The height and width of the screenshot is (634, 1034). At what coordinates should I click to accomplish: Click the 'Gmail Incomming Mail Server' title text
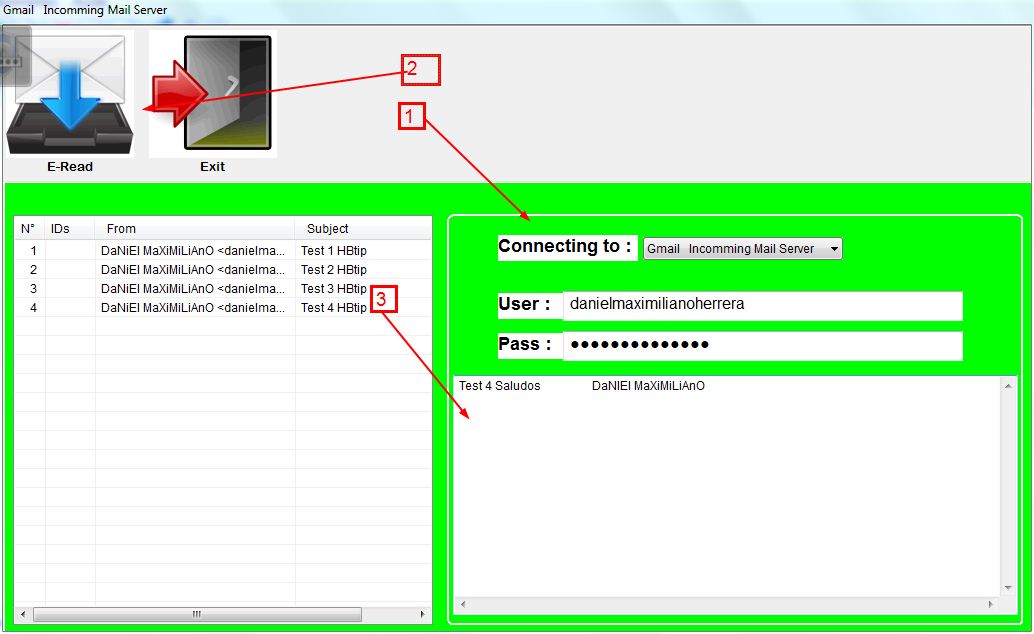(x=83, y=9)
